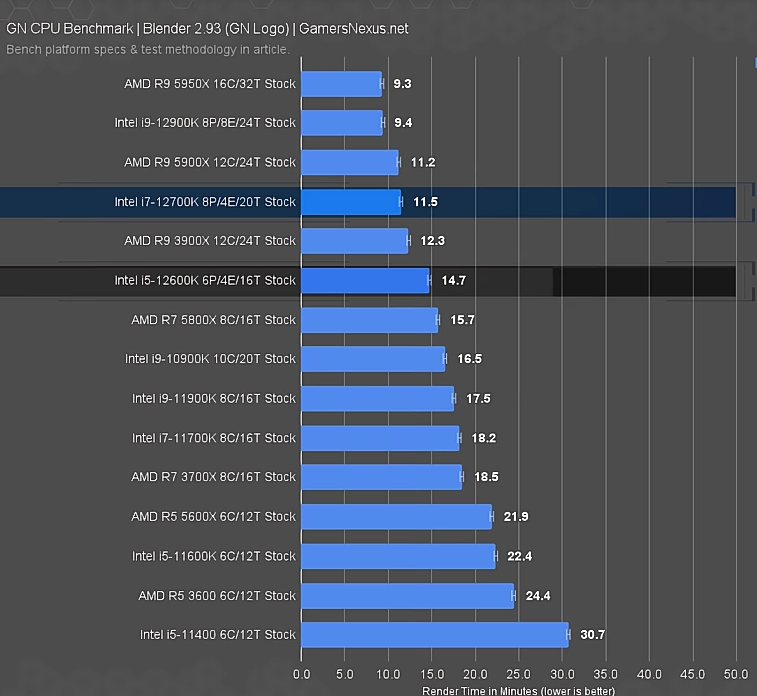
Task: Click the 9.3 value next to the 5950X bar
Action: pos(402,84)
